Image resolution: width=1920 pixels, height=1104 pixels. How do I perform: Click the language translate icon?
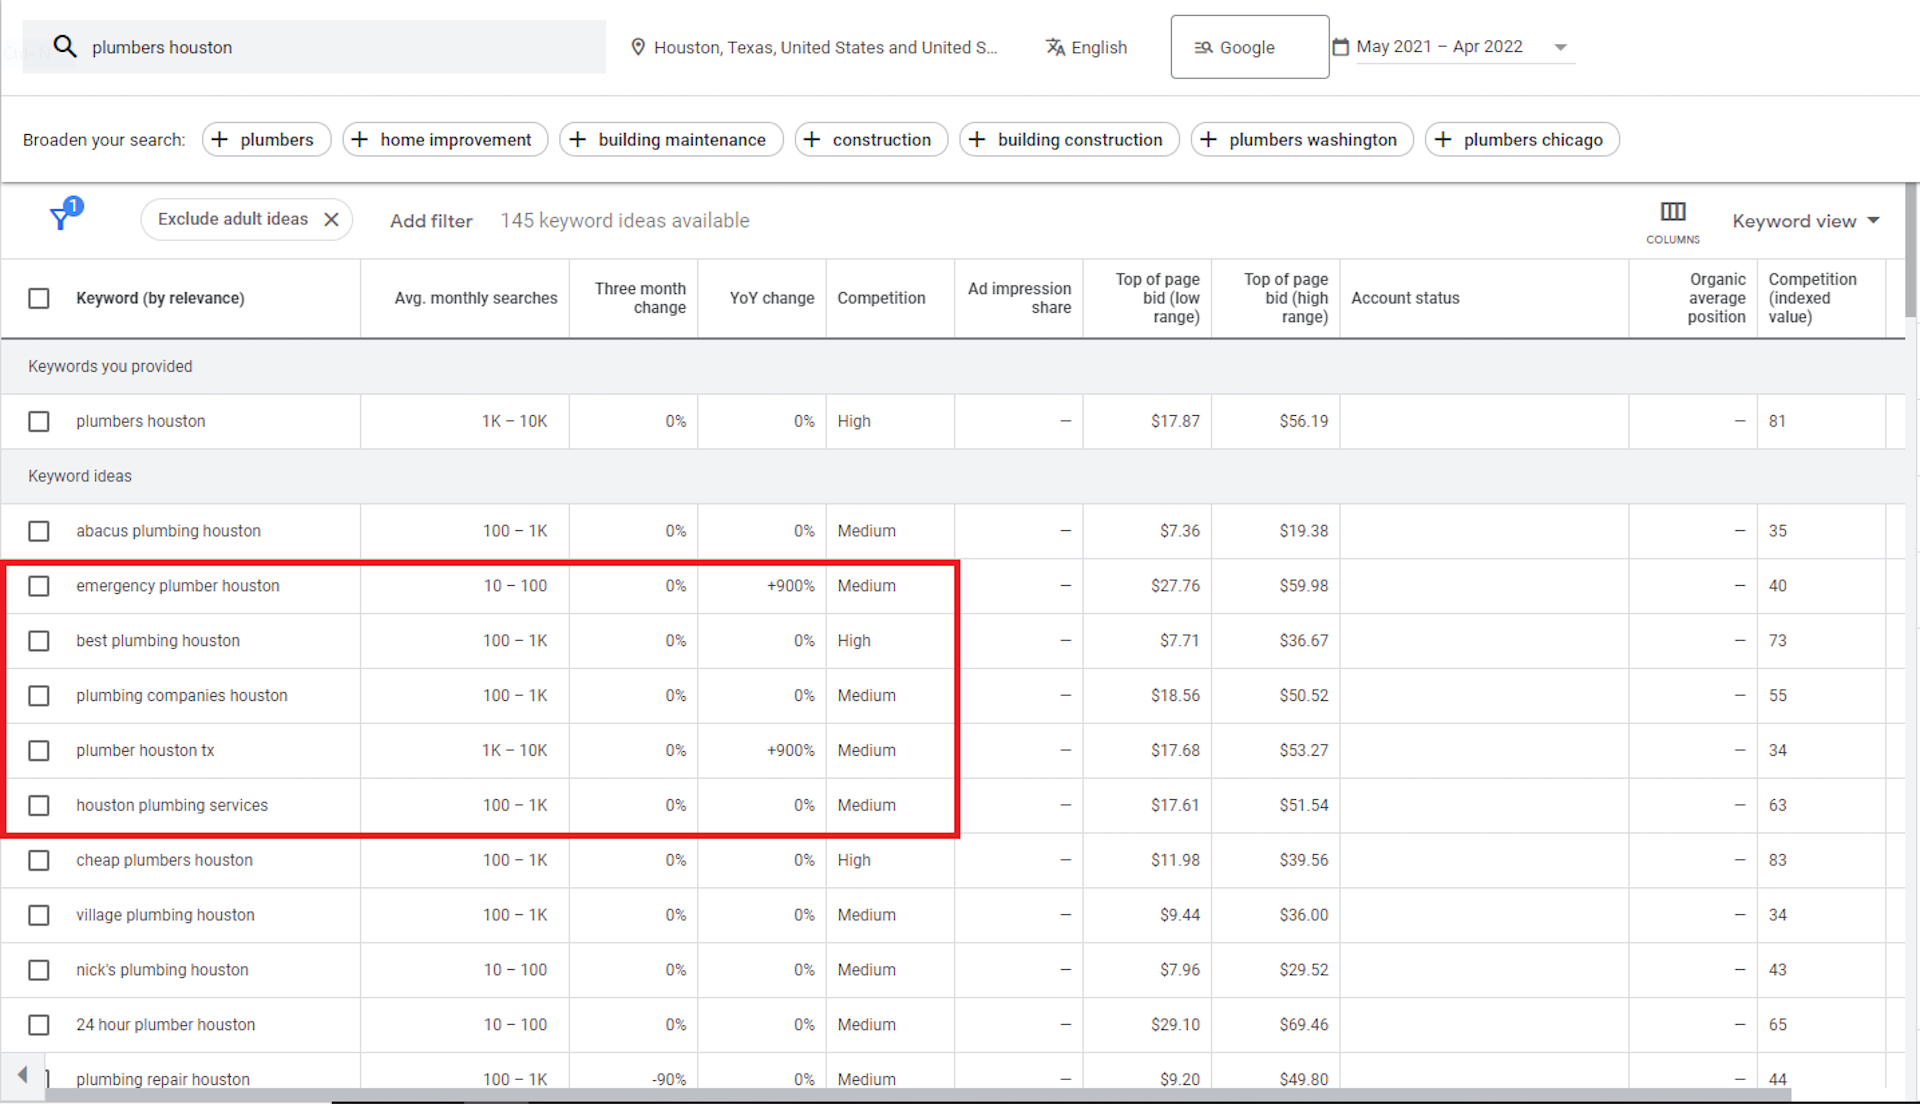click(x=1055, y=46)
